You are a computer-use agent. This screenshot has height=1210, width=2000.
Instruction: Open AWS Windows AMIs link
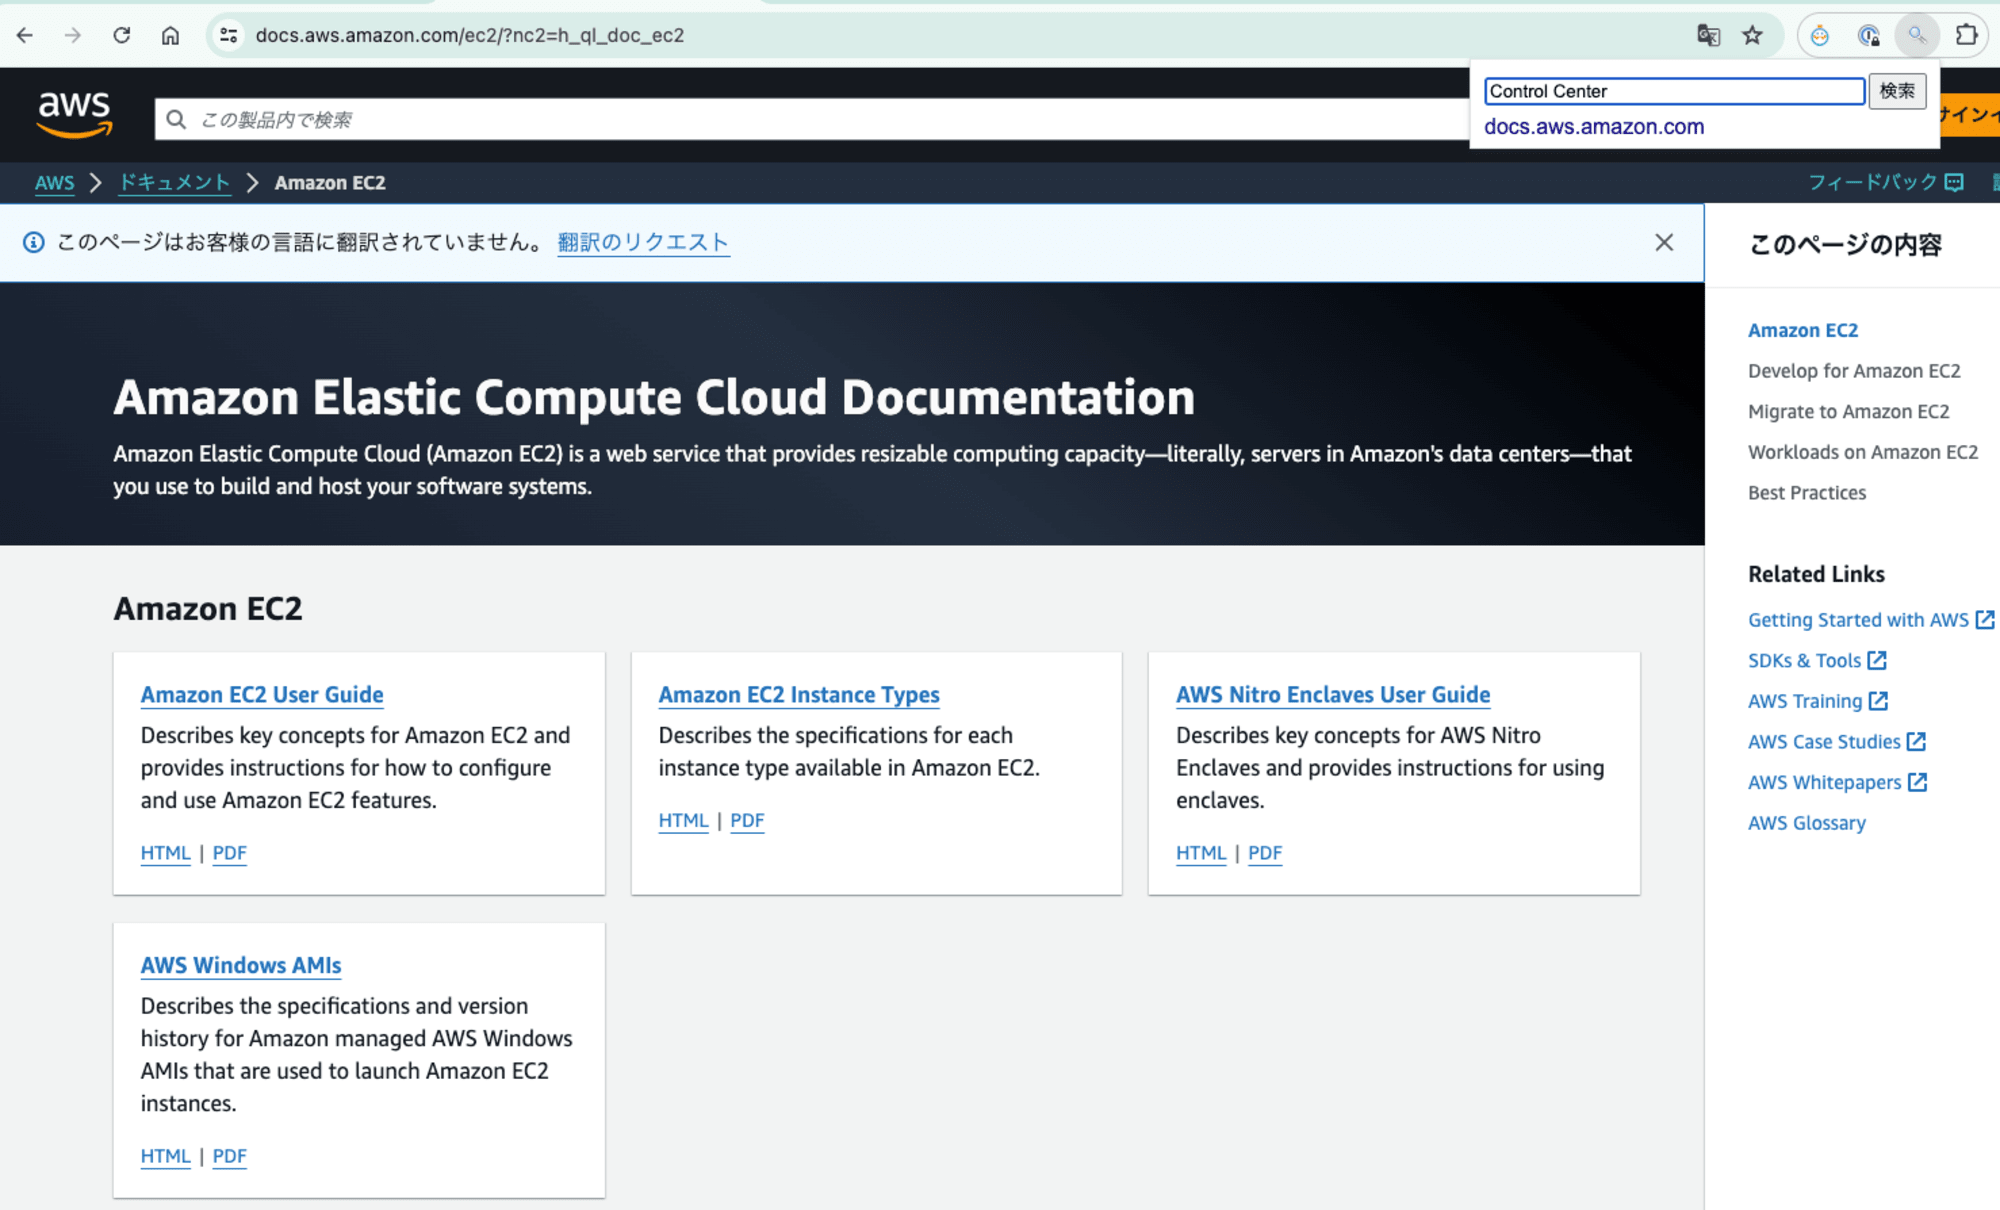pyautogui.click(x=241, y=965)
